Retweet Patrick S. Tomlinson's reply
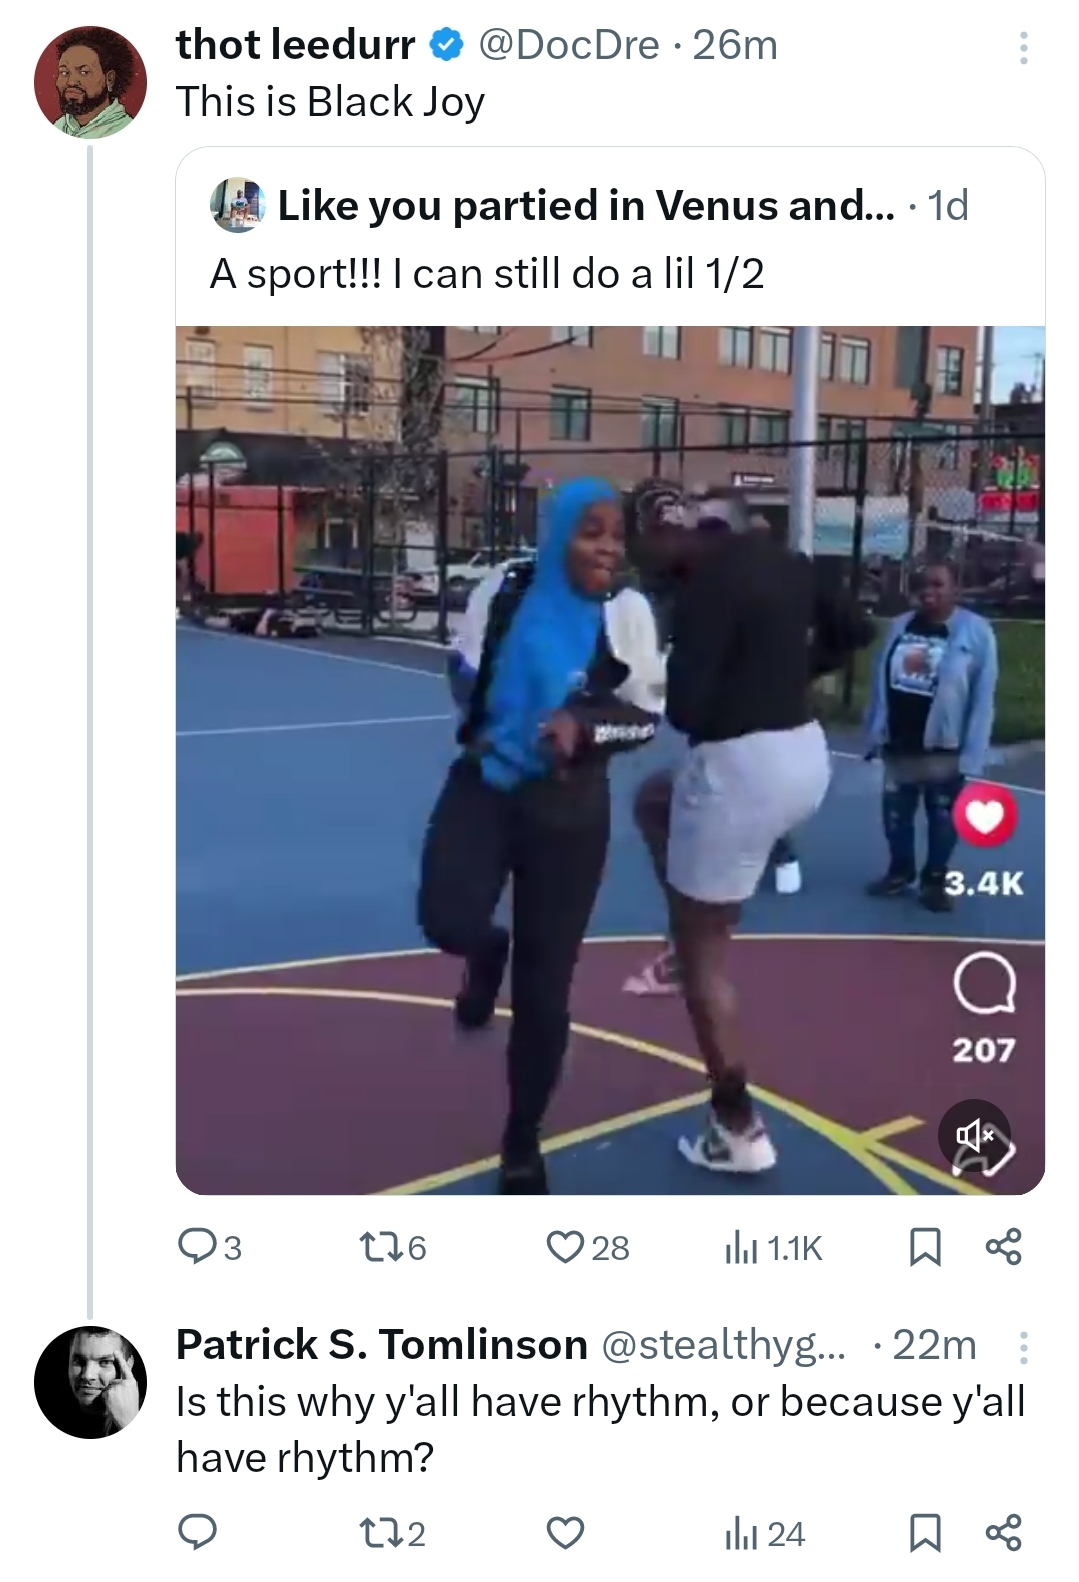Viewport: 1079px width, 1582px height. [x=391, y=1532]
